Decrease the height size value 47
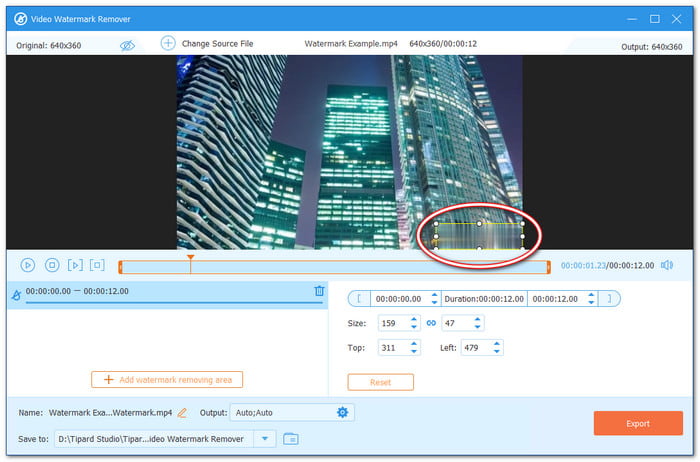The height and width of the screenshot is (462, 700). click(x=477, y=327)
